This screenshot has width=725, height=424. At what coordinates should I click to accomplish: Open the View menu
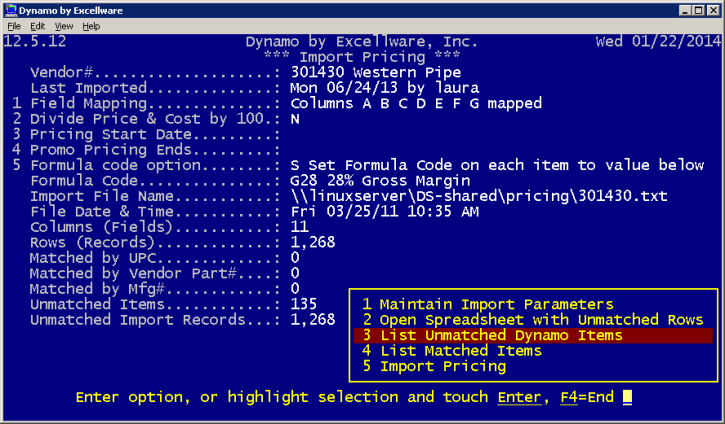(64, 26)
